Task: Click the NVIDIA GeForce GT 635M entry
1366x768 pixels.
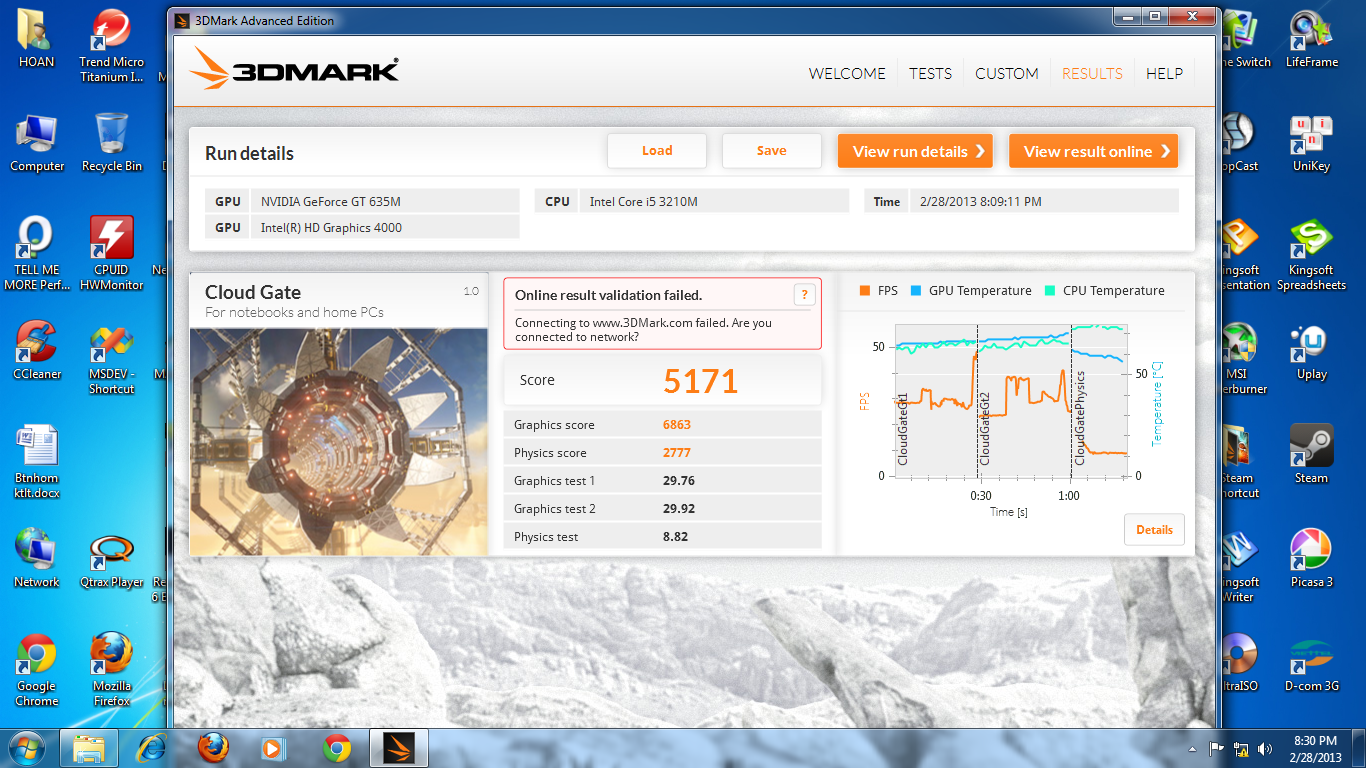Action: (x=385, y=201)
